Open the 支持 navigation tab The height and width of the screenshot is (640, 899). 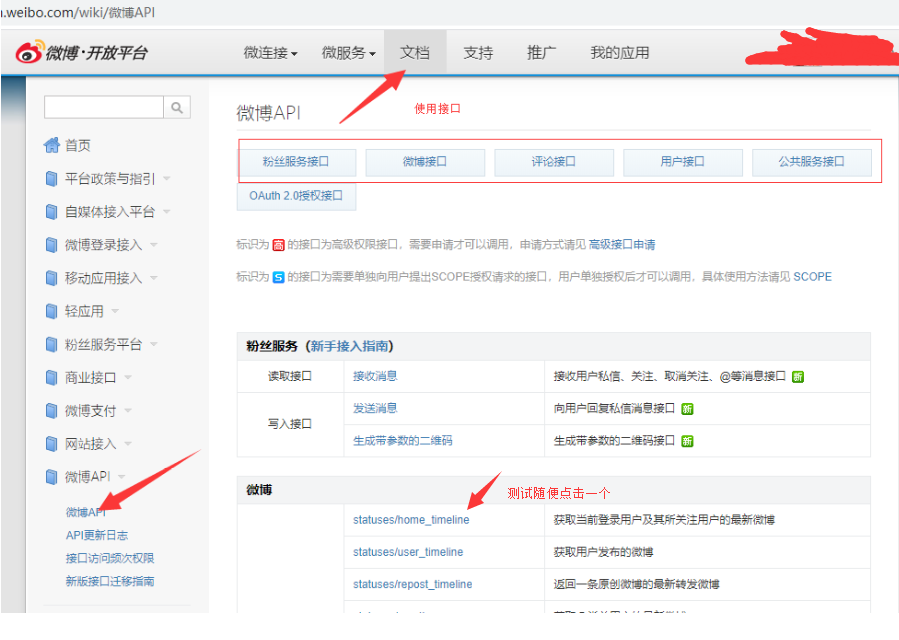pyautogui.click(x=478, y=53)
